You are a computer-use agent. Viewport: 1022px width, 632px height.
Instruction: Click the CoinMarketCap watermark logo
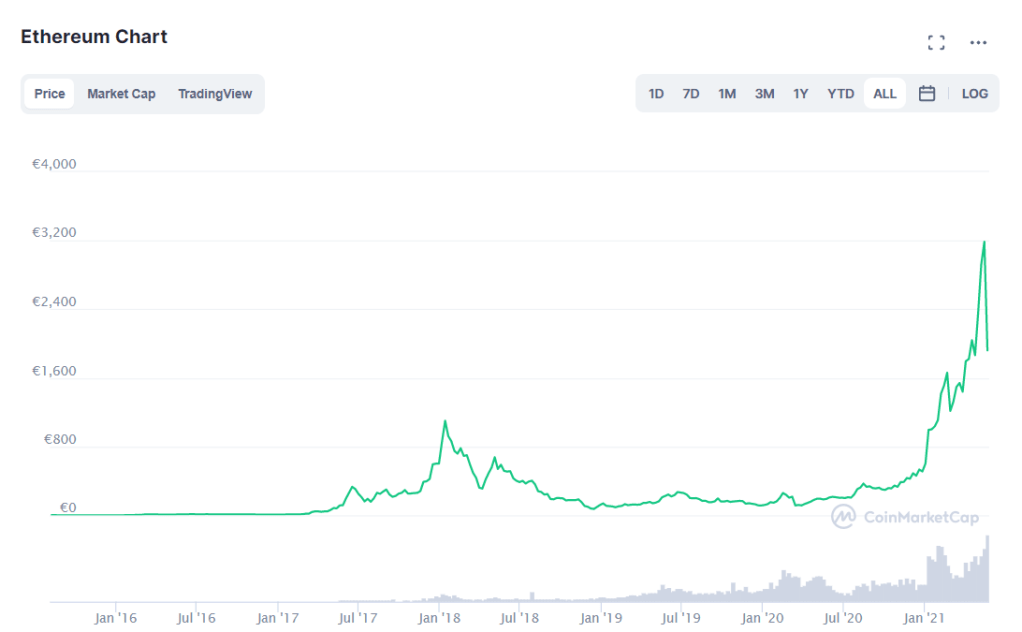pyautogui.click(x=906, y=516)
